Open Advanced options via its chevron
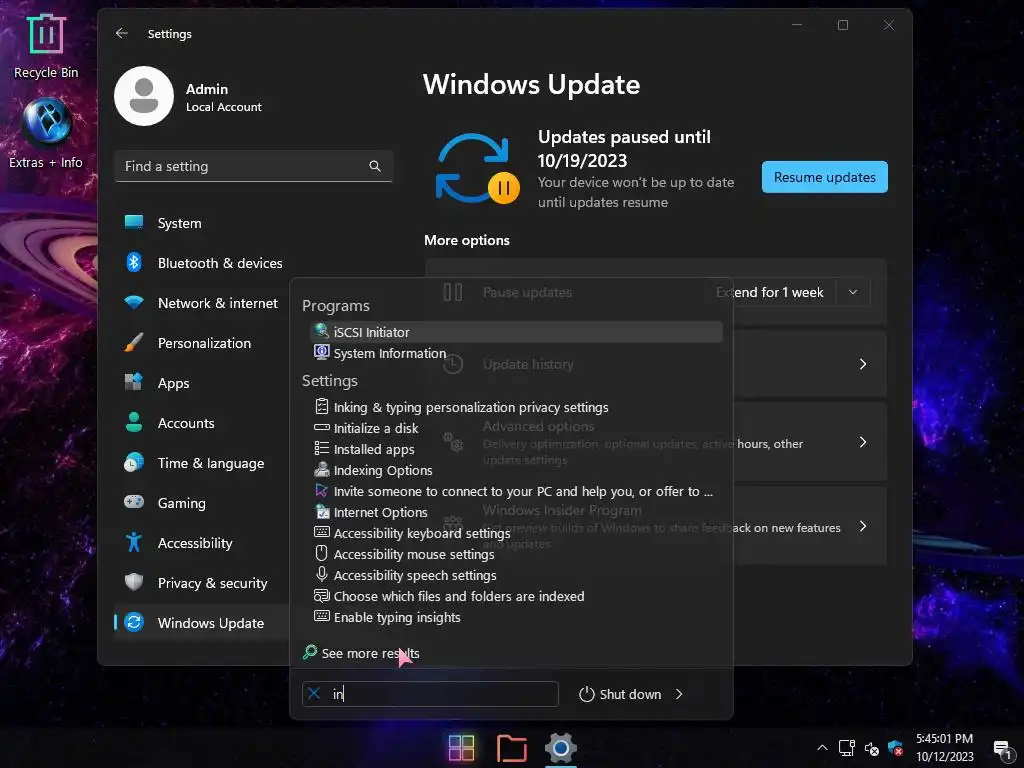 tap(863, 443)
